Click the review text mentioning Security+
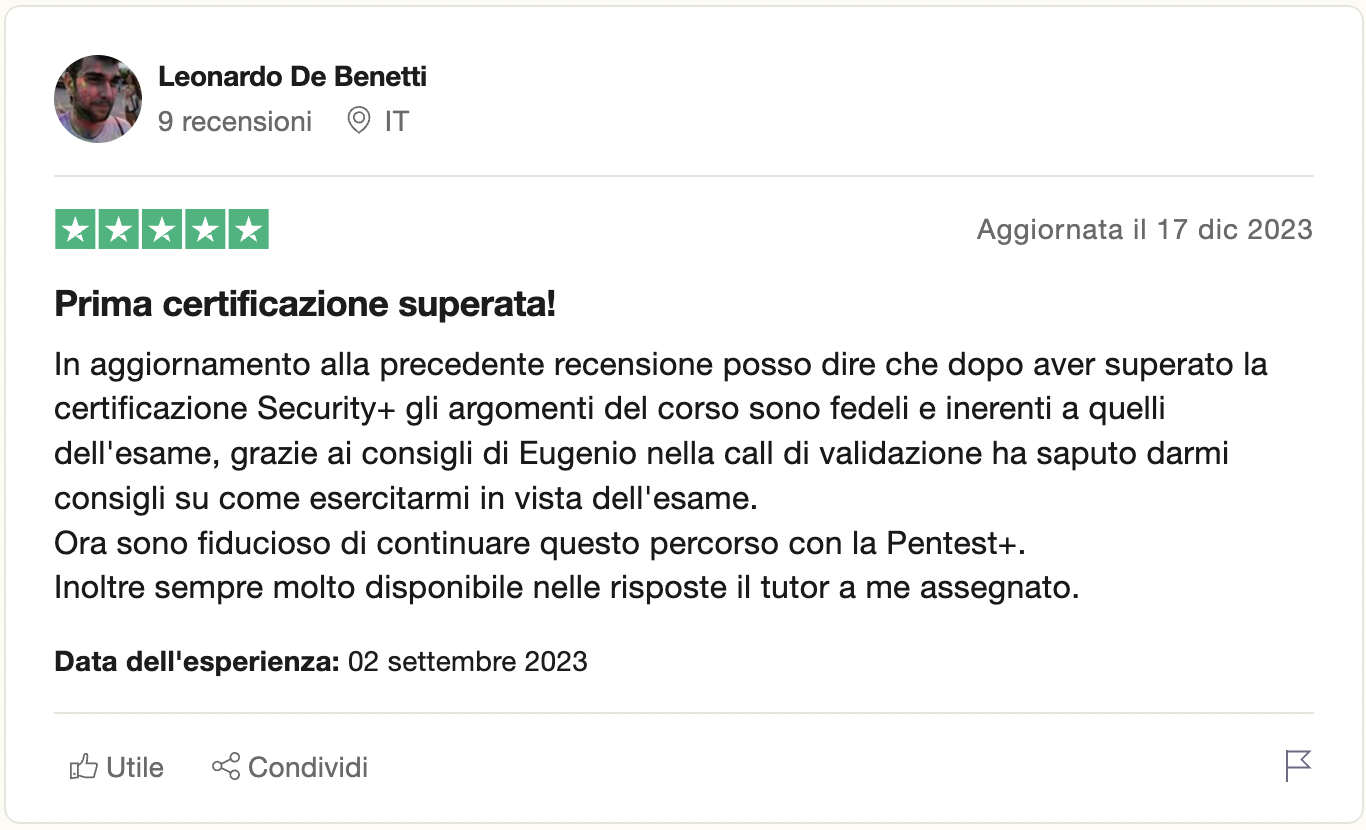1366x830 pixels. [660, 409]
